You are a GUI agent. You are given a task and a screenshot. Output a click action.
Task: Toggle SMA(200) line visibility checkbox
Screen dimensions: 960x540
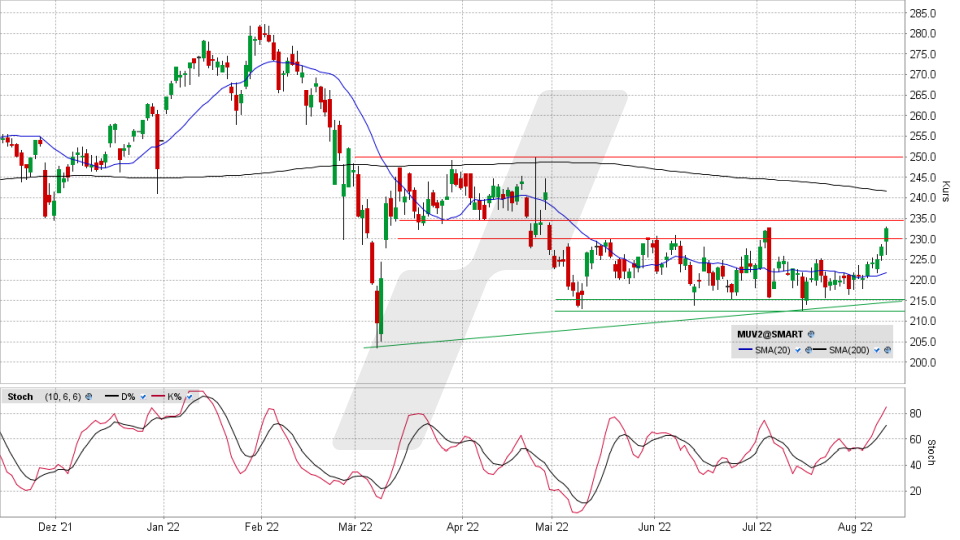877,350
